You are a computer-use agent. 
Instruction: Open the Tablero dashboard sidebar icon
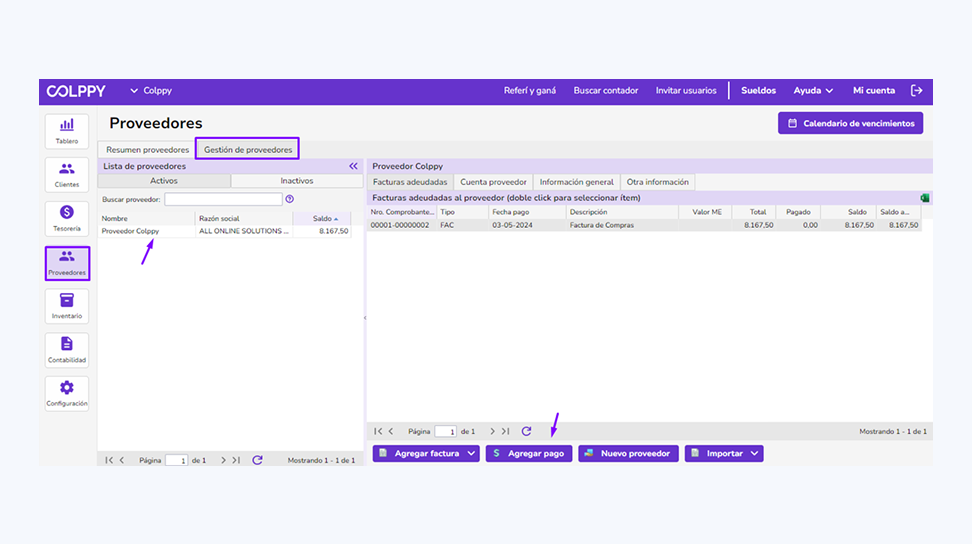pyautogui.click(x=66, y=131)
